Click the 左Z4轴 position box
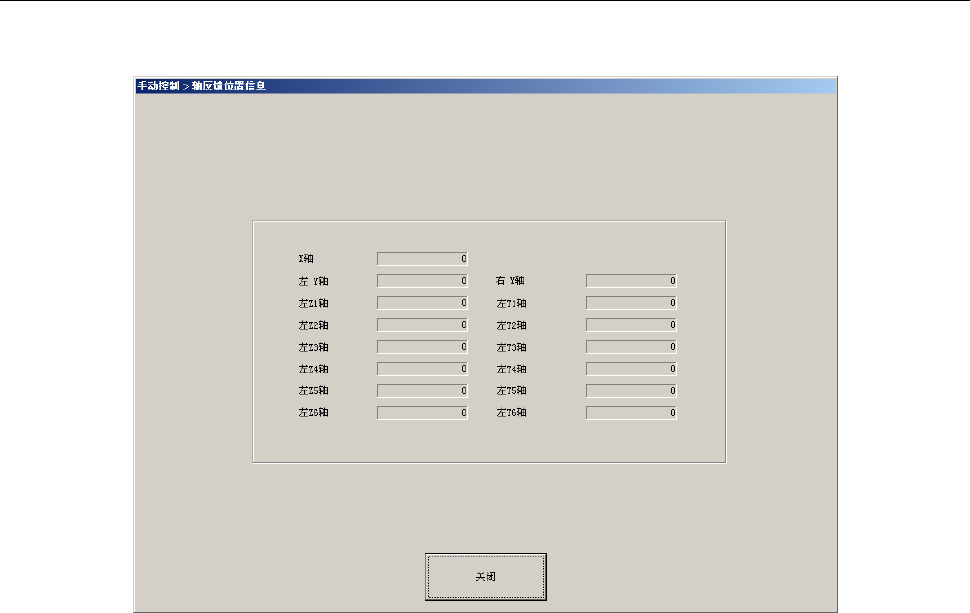970x613 pixels. [423, 369]
